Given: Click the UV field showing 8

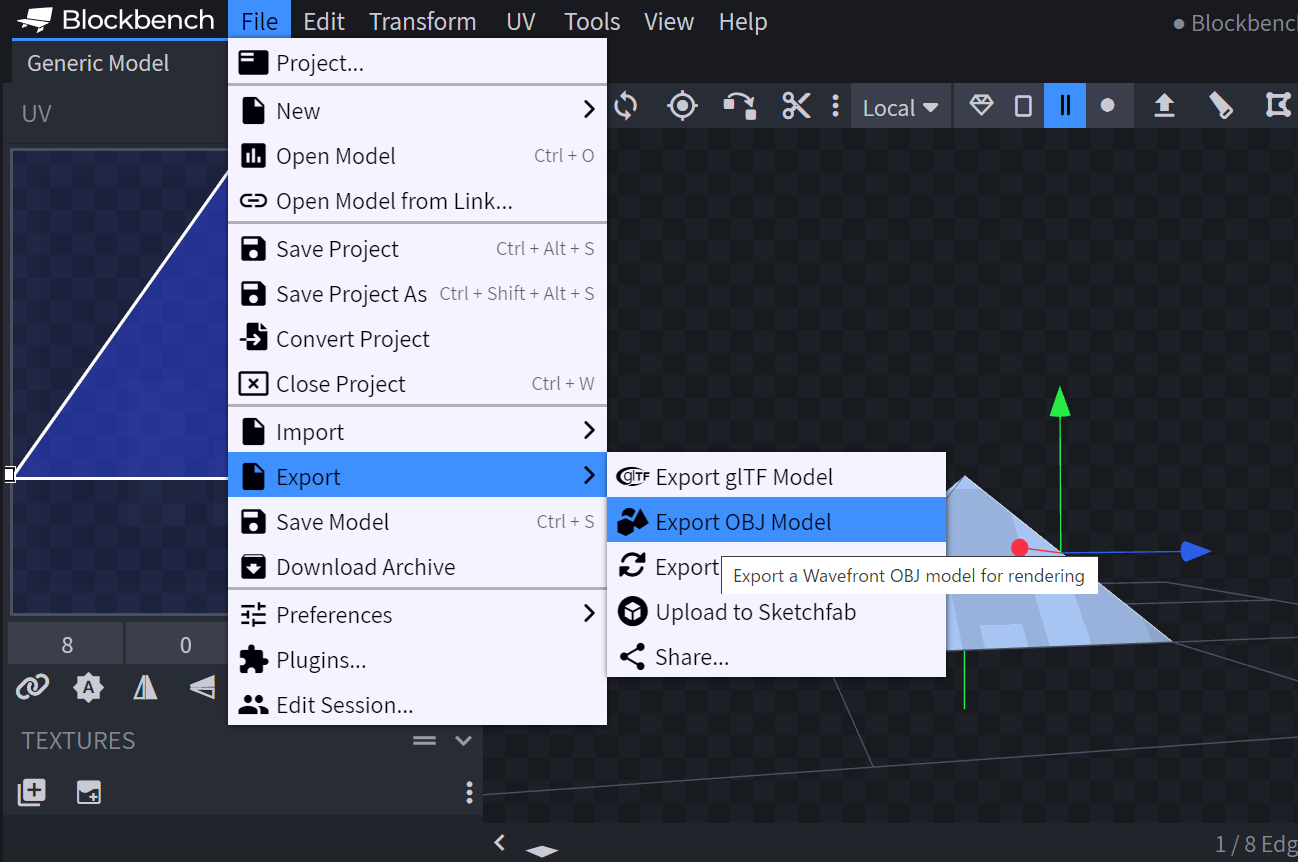Looking at the screenshot, I should [66, 644].
